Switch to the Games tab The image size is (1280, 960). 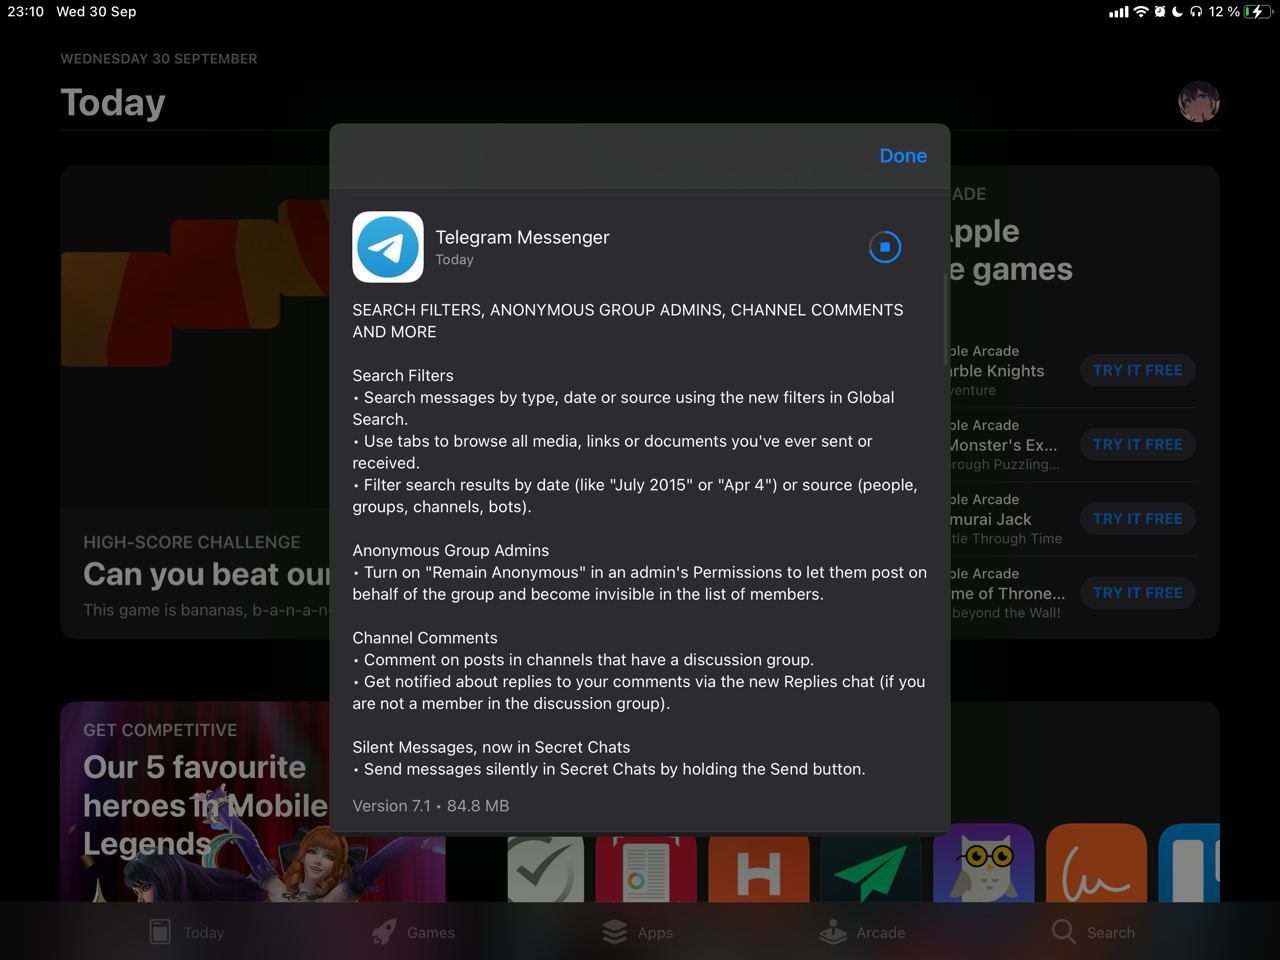pyautogui.click(x=413, y=932)
